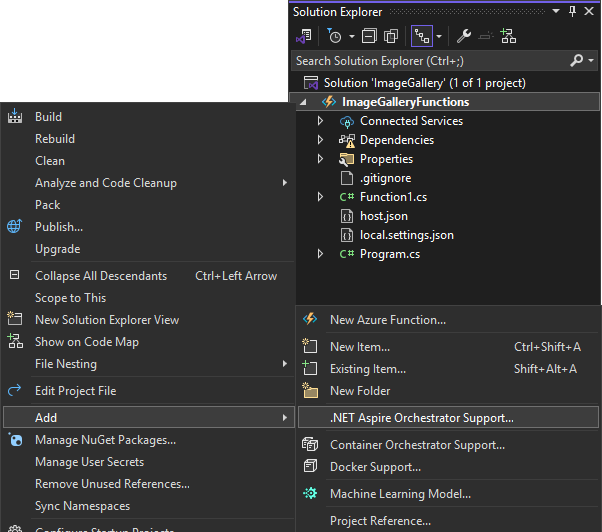The height and width of the screenshot is (532, 602).
Task: Expand the Connected Services node
Action: (320, 121)
